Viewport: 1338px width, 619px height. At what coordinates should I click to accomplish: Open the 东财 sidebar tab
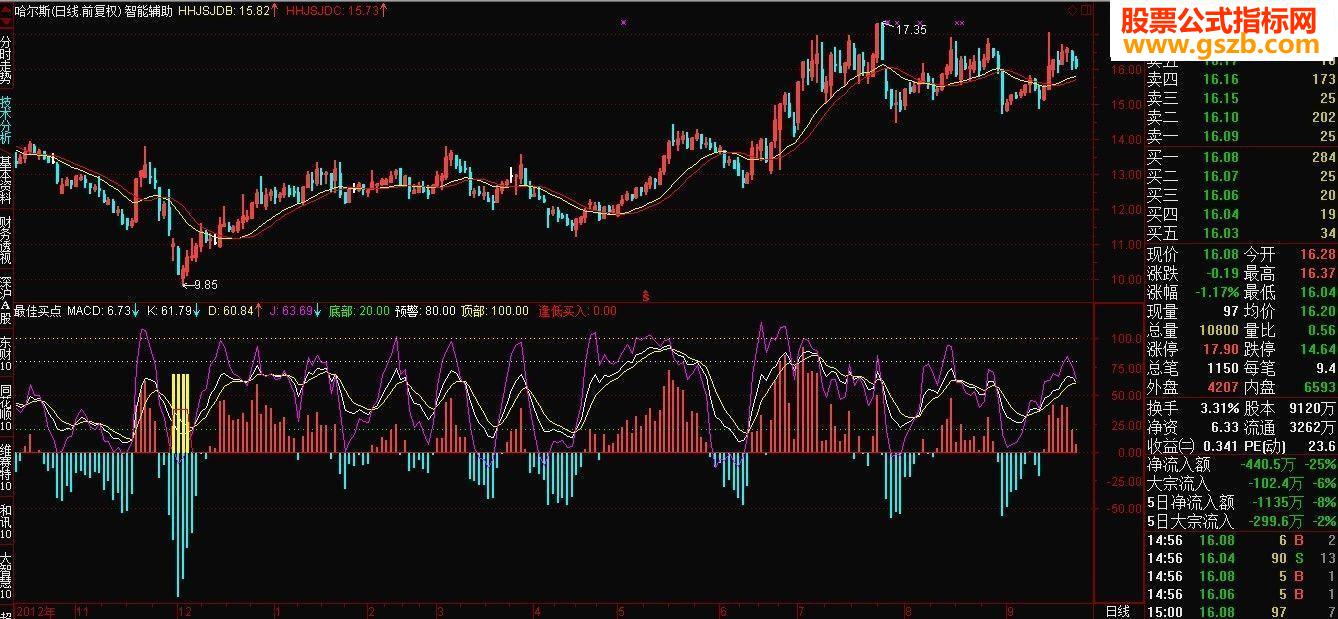click(x=6, y=354)
